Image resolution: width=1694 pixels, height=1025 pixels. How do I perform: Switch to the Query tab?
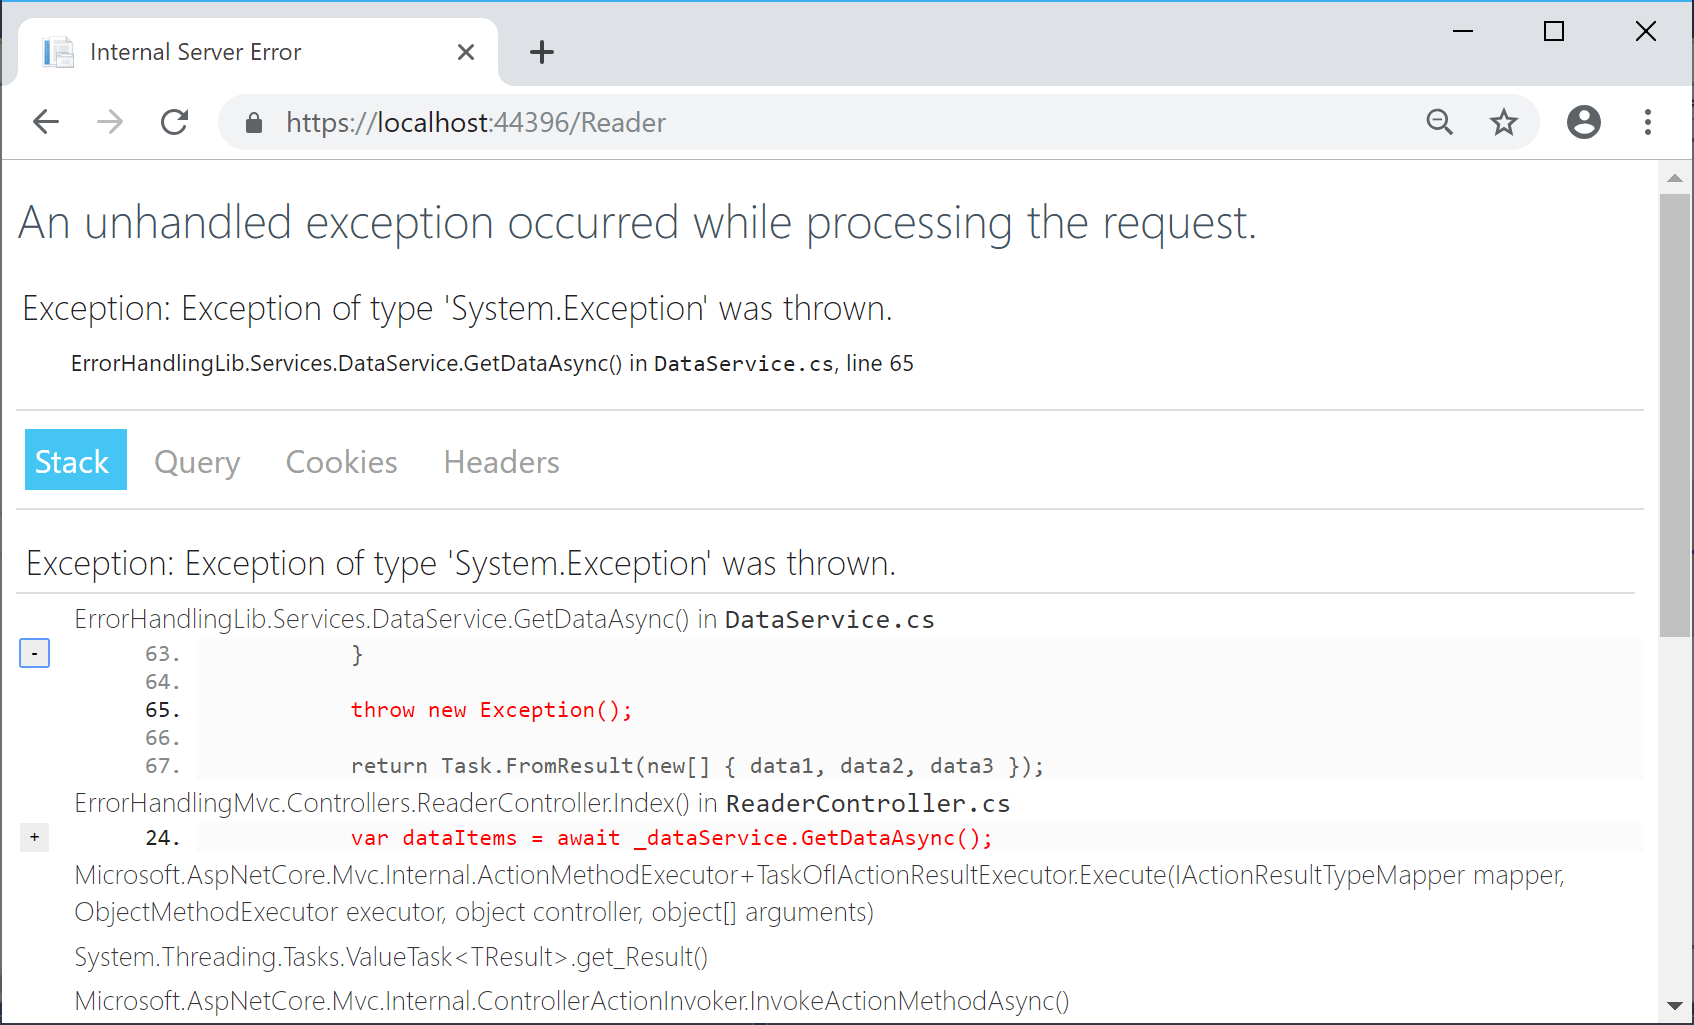click(x=197, y=461)
